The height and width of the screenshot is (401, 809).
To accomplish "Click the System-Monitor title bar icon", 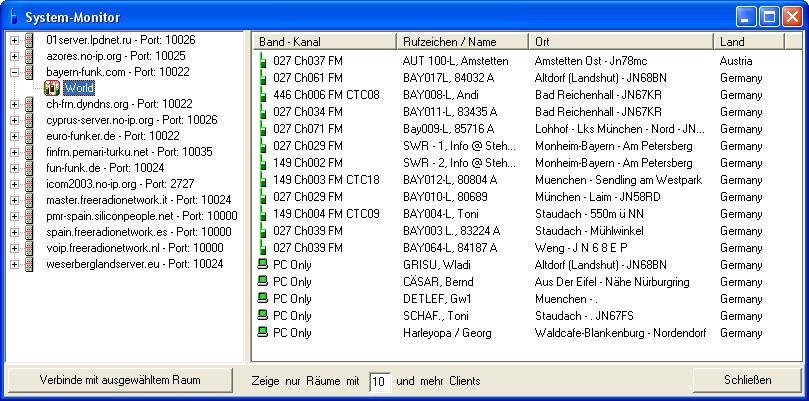I will [x=13, y=15].
